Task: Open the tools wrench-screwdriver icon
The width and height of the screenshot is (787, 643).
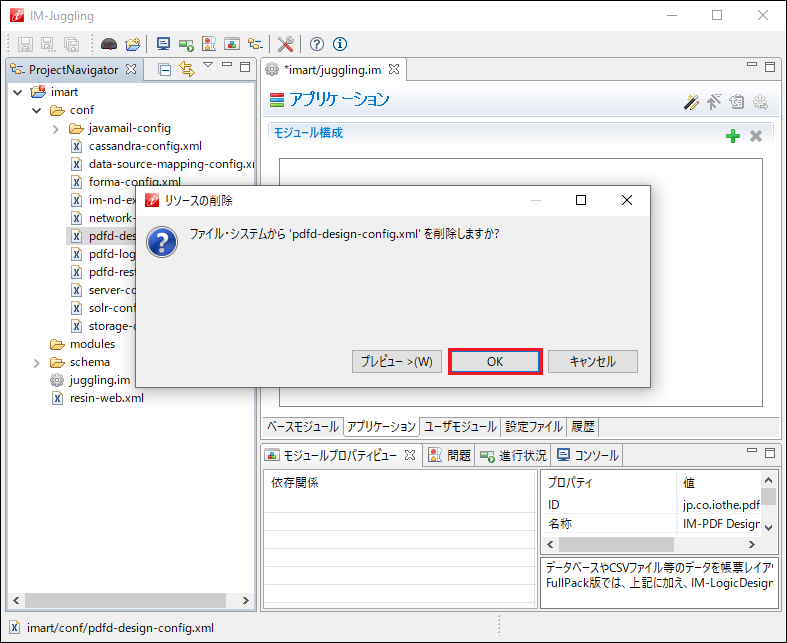Action: [285, 44]
